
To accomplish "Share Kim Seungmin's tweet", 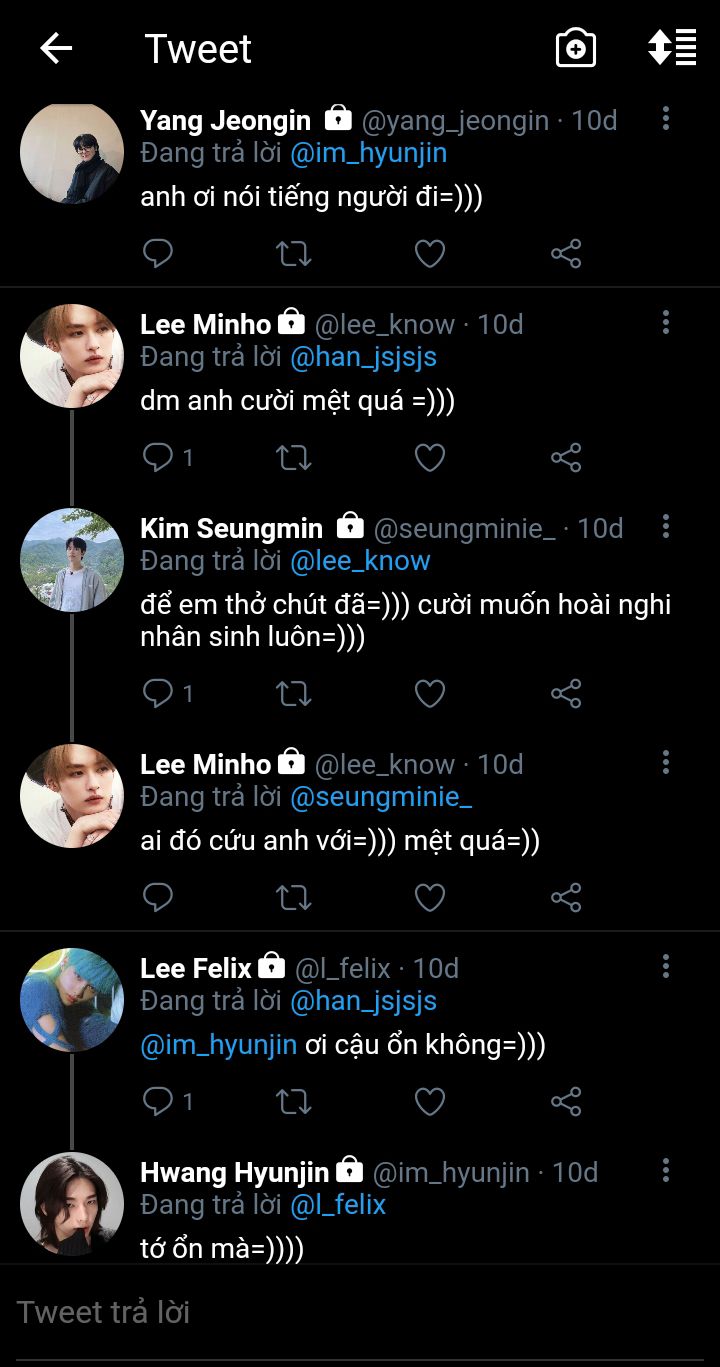I will pos(566,694).
